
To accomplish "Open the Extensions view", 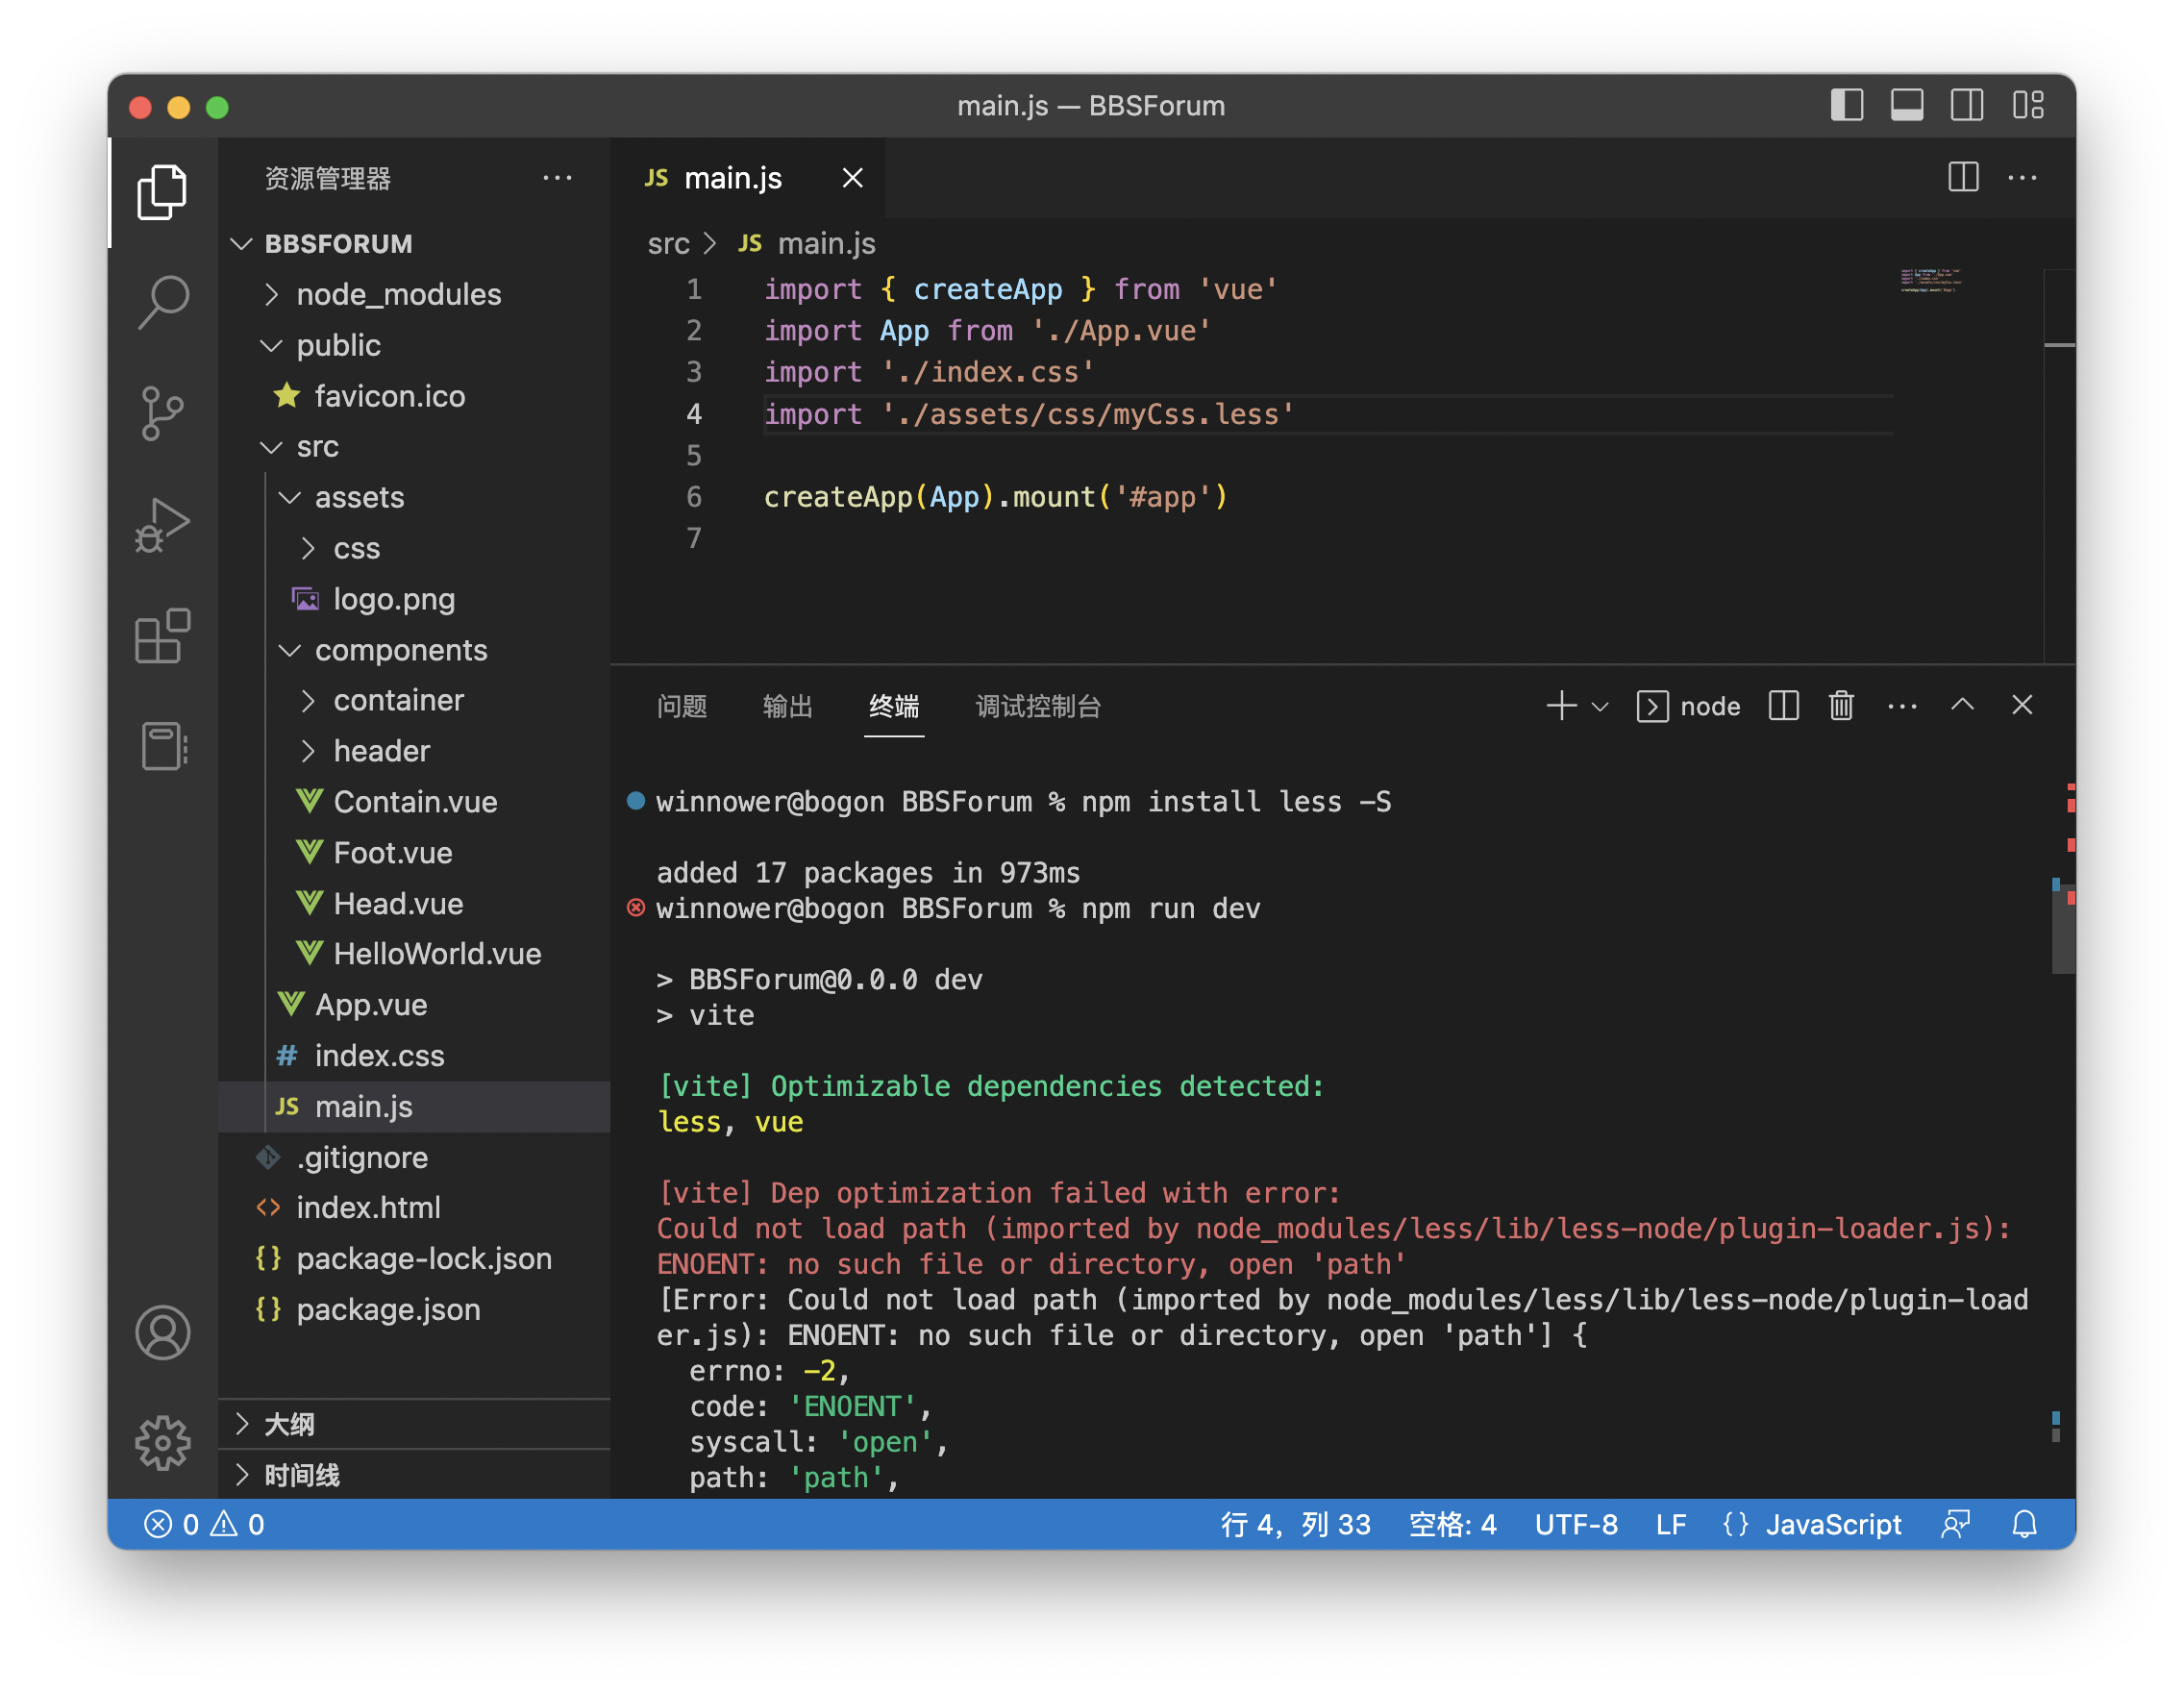I will tap(162, 636).
